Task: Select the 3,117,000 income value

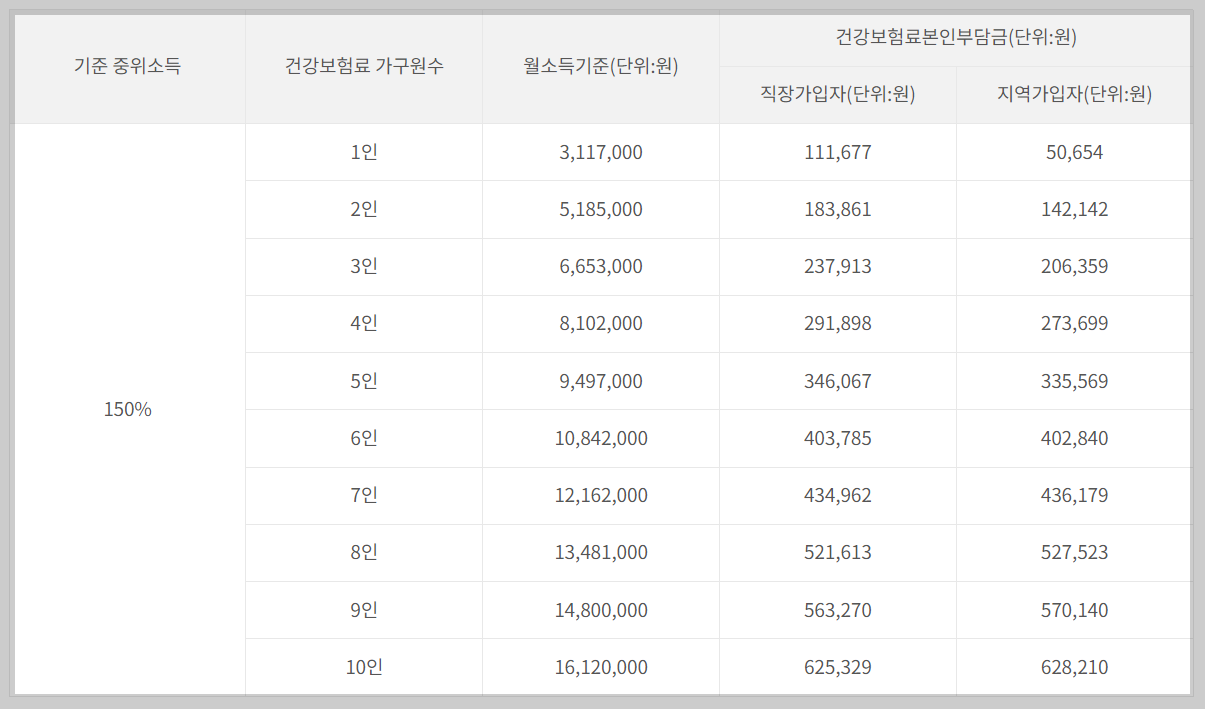Action: pyautogui.click(x=600, y=152)
